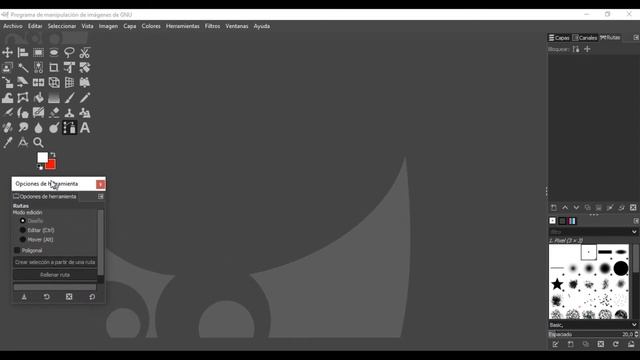Viewport: 640px width, 360px height.
Task: Select the Heal bandage tool
Action: tap(7, 128)
